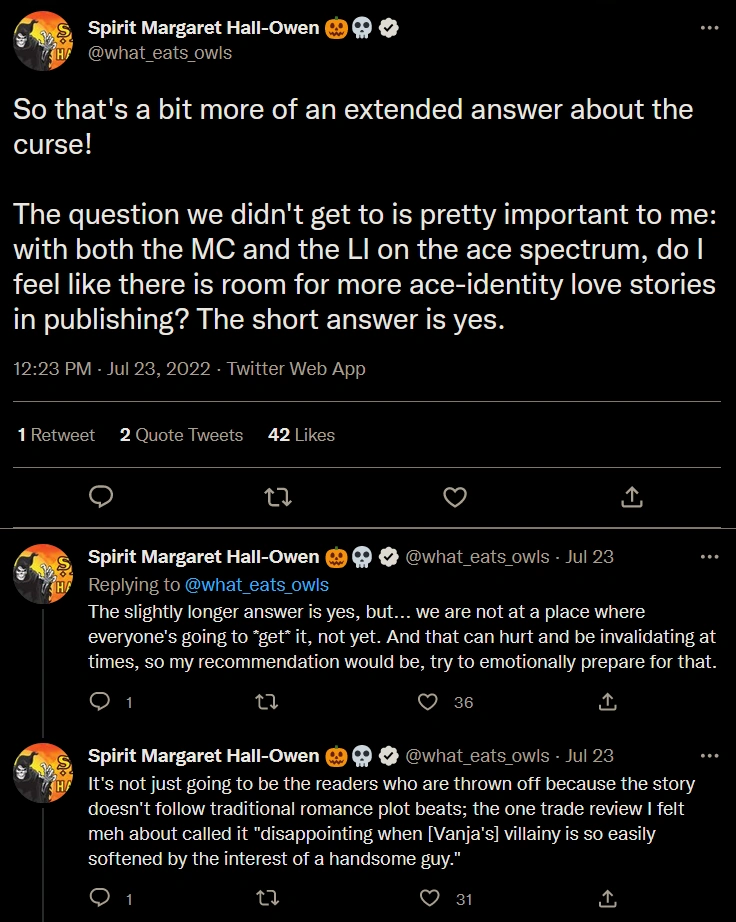The image size is (736, 922).
Task: View who made the 1 Retweet
Action: 56,435
